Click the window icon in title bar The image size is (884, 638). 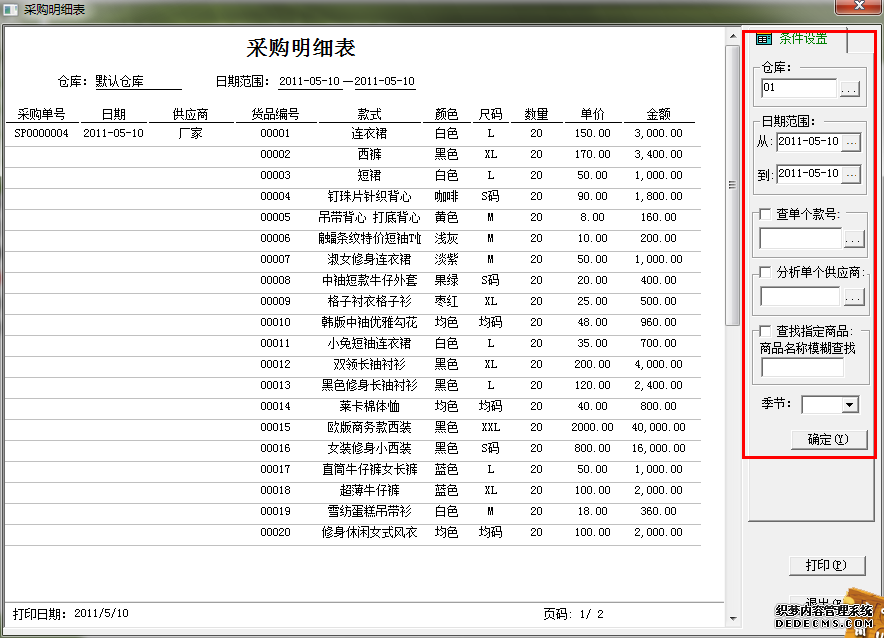pos(11,9)
